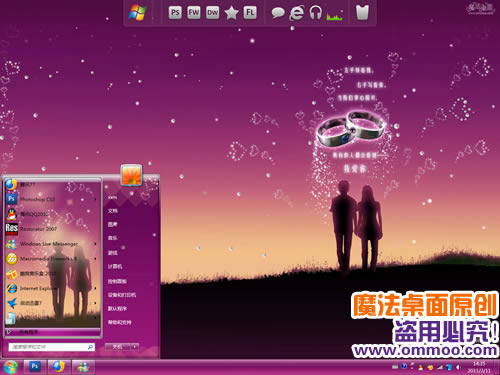Open the PS icon in top dock
This screenshot has height=375, width=500.
pos(175,13)
